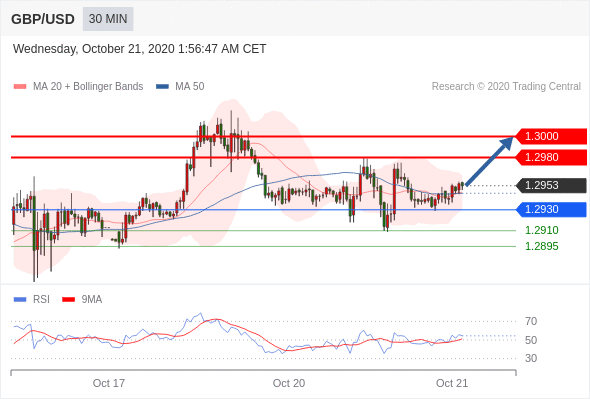Select the GBP/USD pair title
This screenshot has height=400, width=590.
[43, 19]
